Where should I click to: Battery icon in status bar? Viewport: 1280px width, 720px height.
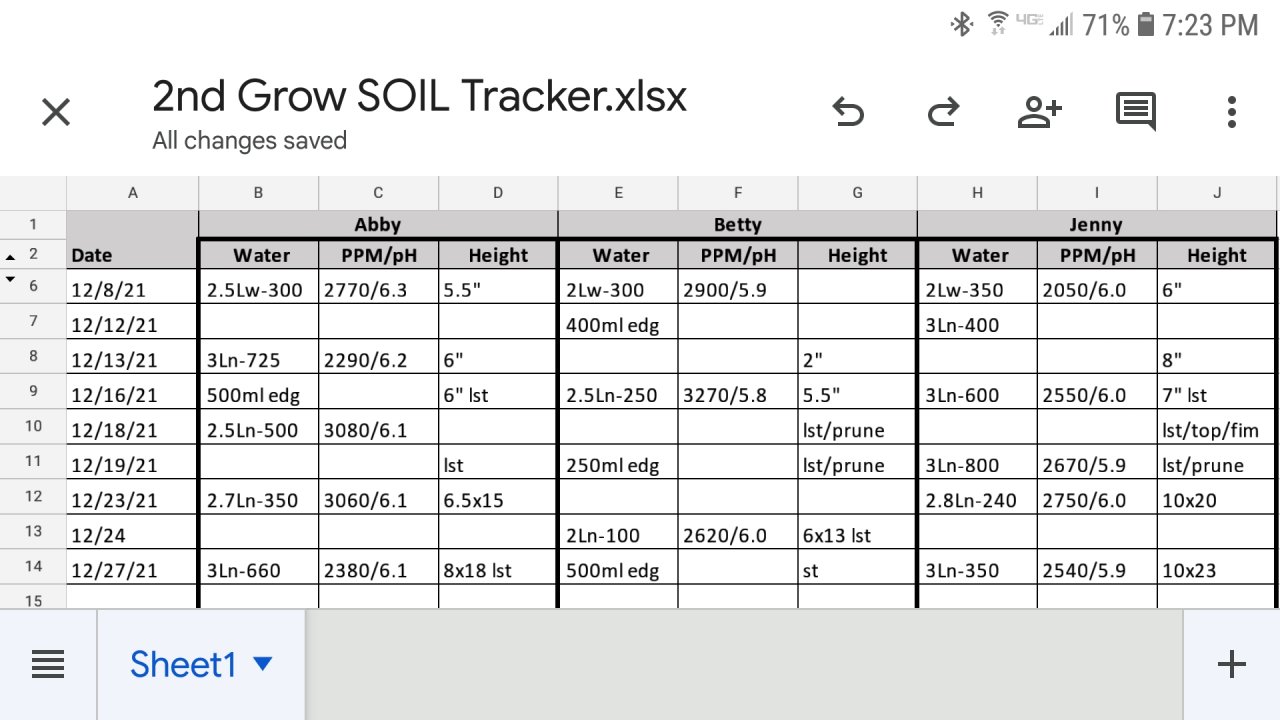pos(1146,24)
